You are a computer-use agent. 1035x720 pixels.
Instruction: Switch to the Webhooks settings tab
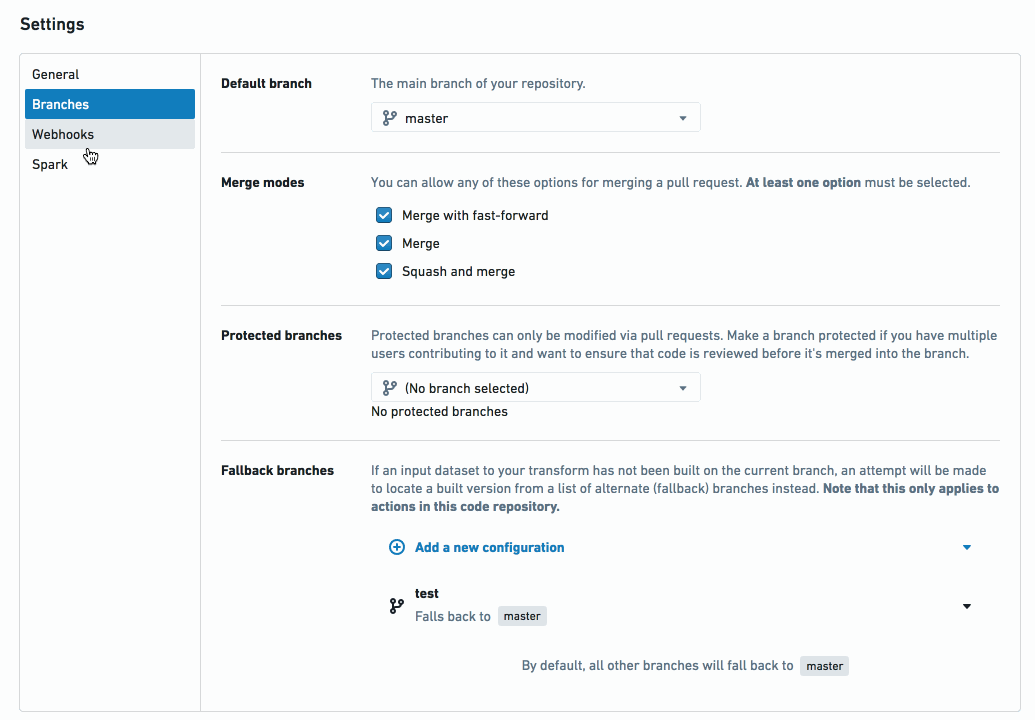(110, 134)
